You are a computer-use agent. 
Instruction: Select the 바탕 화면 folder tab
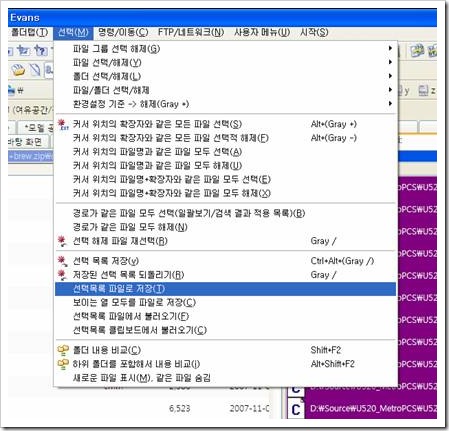[25, 142]
